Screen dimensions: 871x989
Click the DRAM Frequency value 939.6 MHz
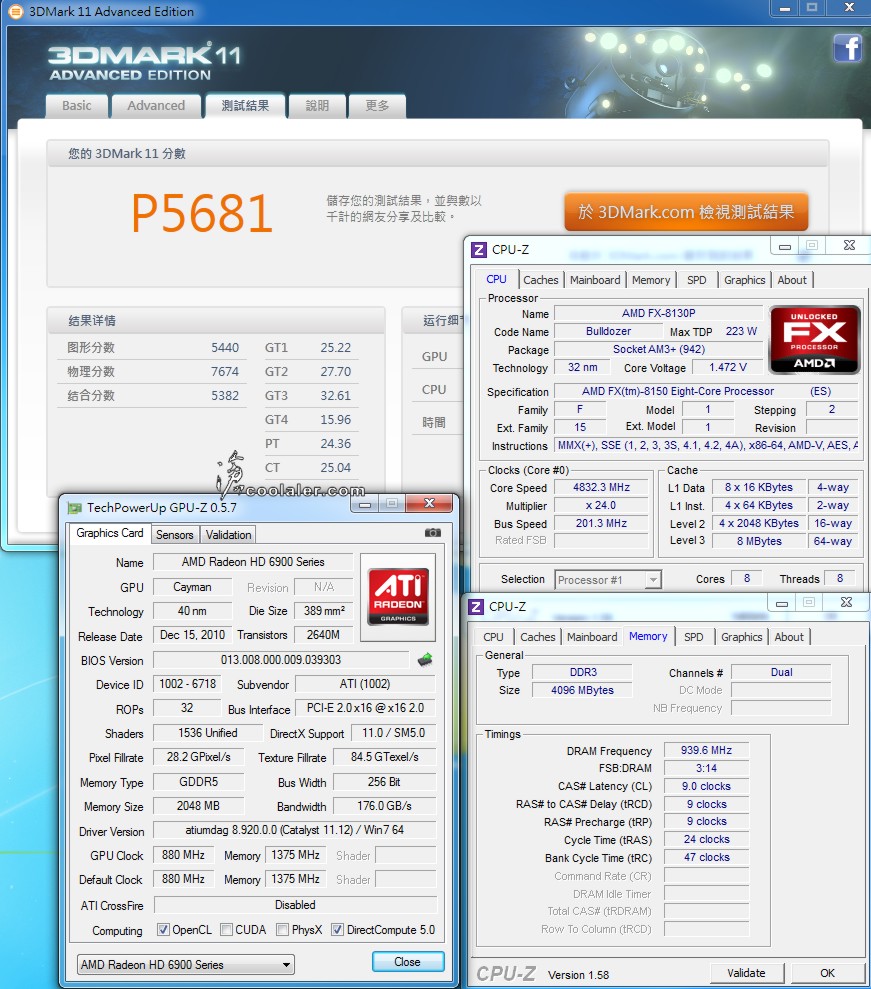[706, 751]
